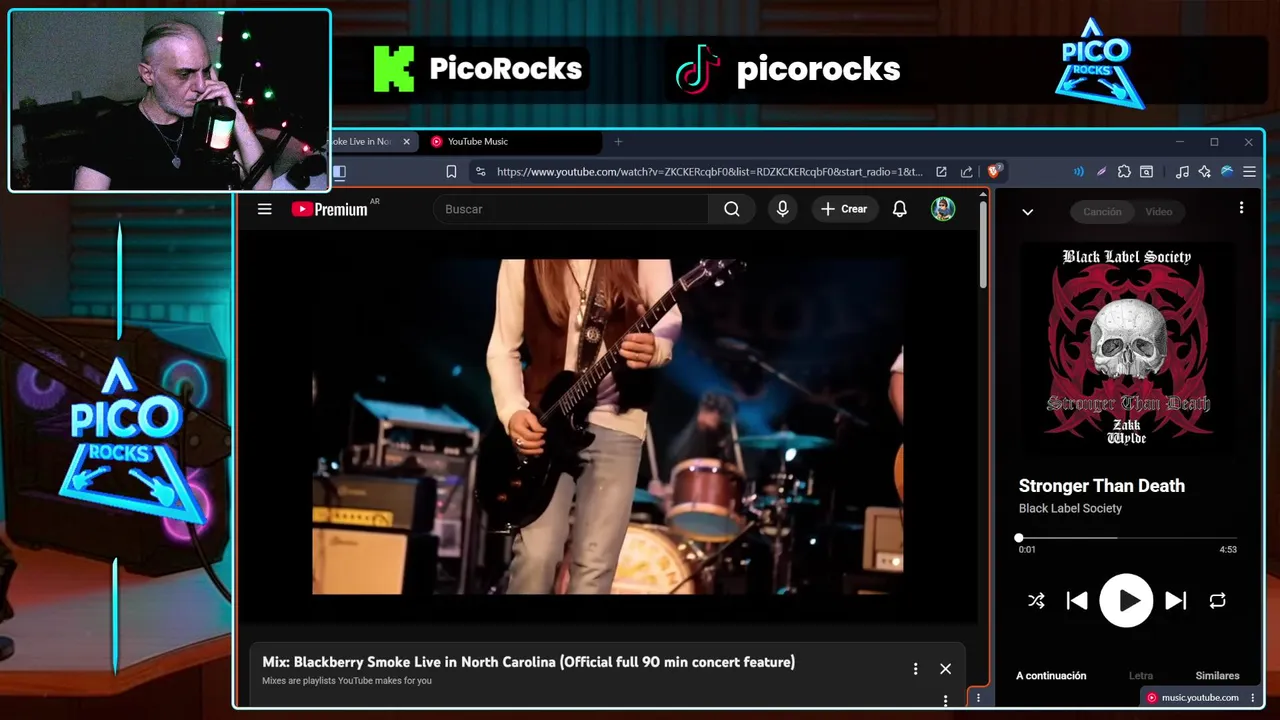The width and height of the screenshot is (1280, 720).
Task: Click the Blackberry Smoke concert video player
Action: [608, 427]
